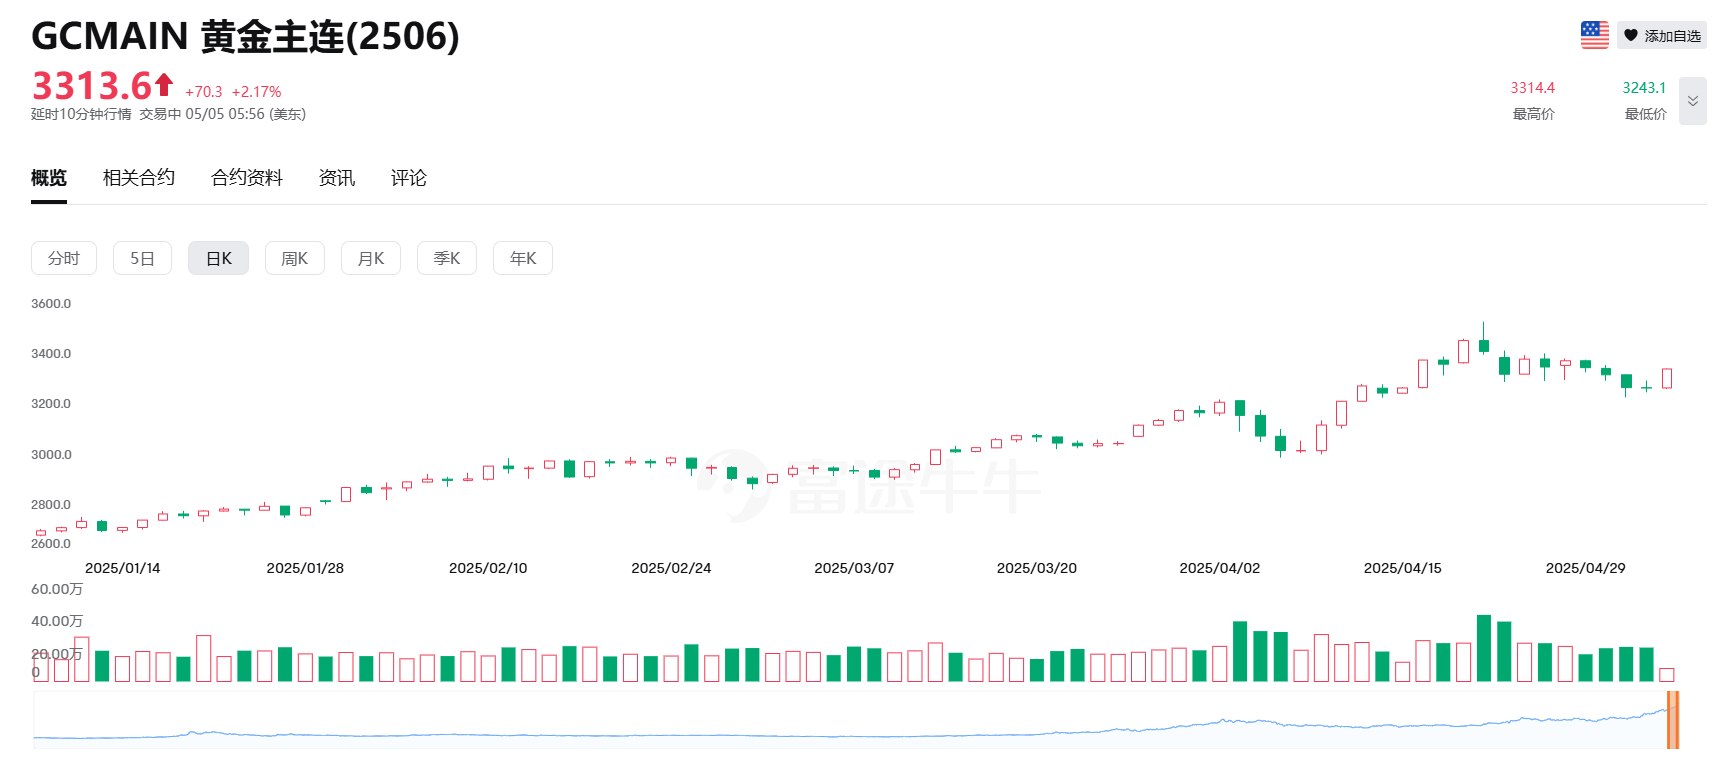This screenshot has width=1716, height=771.
Task: Click the 2025/02/10 date axis label
Action: click(x=488, y=568)
